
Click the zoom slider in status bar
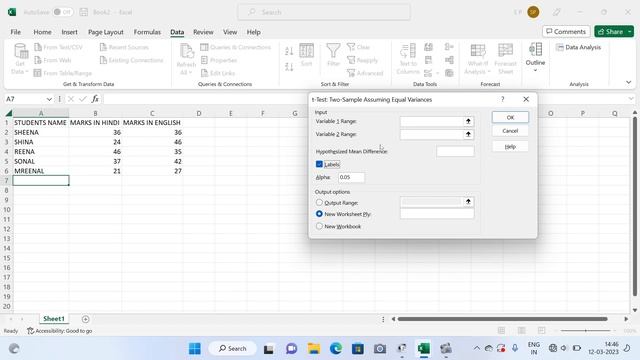point(586,331)
